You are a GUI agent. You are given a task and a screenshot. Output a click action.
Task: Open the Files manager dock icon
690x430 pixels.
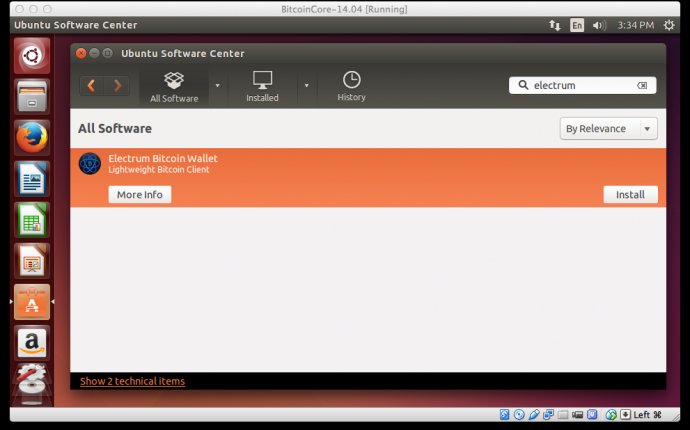click(32, 97)
